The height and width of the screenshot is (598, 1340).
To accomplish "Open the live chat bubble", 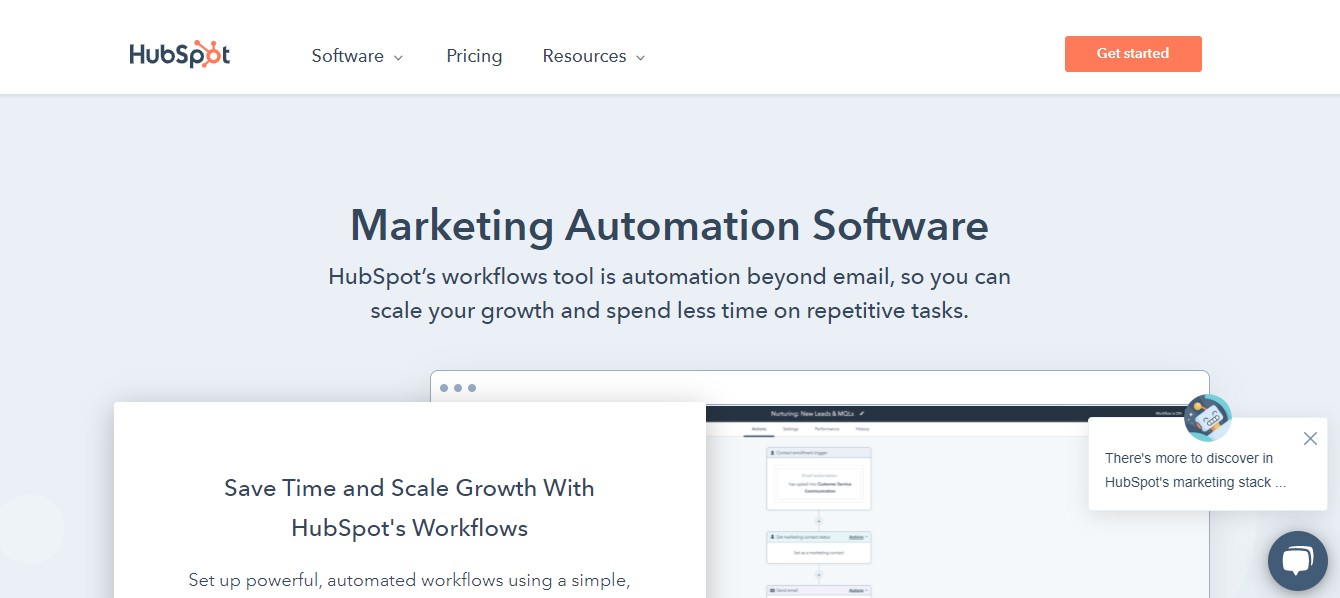I will coord(1297,561).
